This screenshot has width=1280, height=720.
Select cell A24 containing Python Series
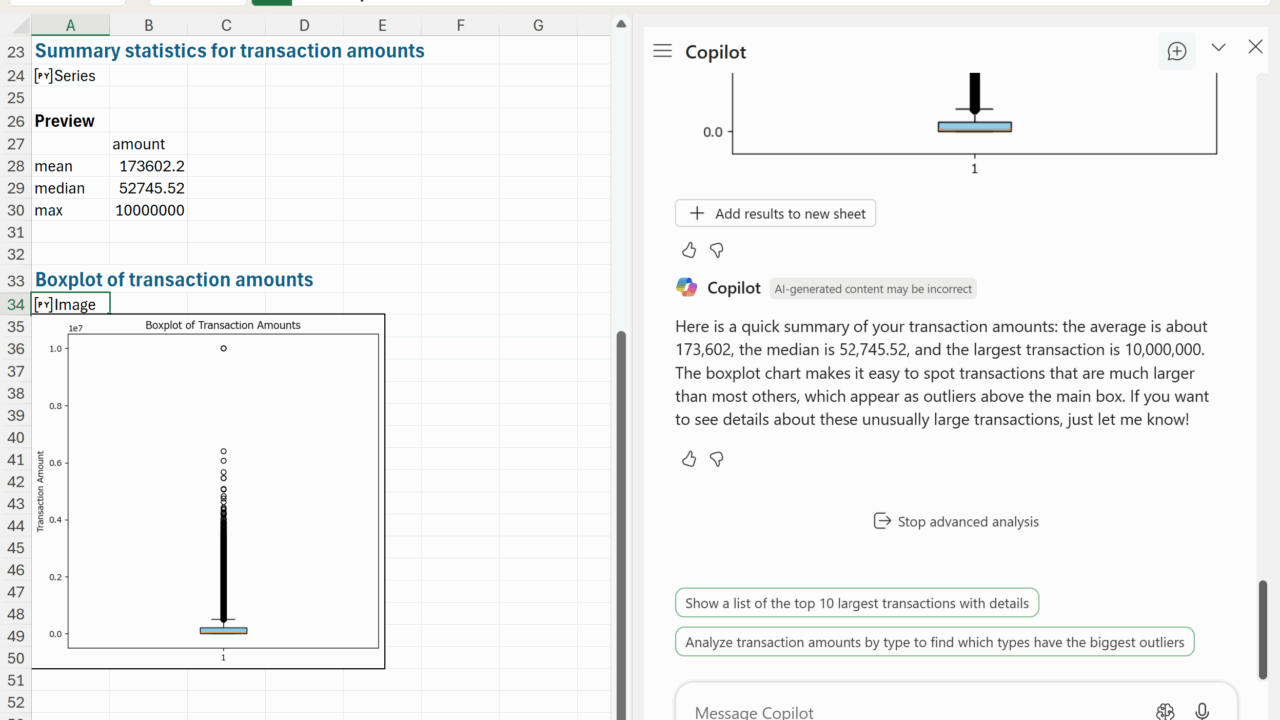pyautogui.click(x=70, y=76)
